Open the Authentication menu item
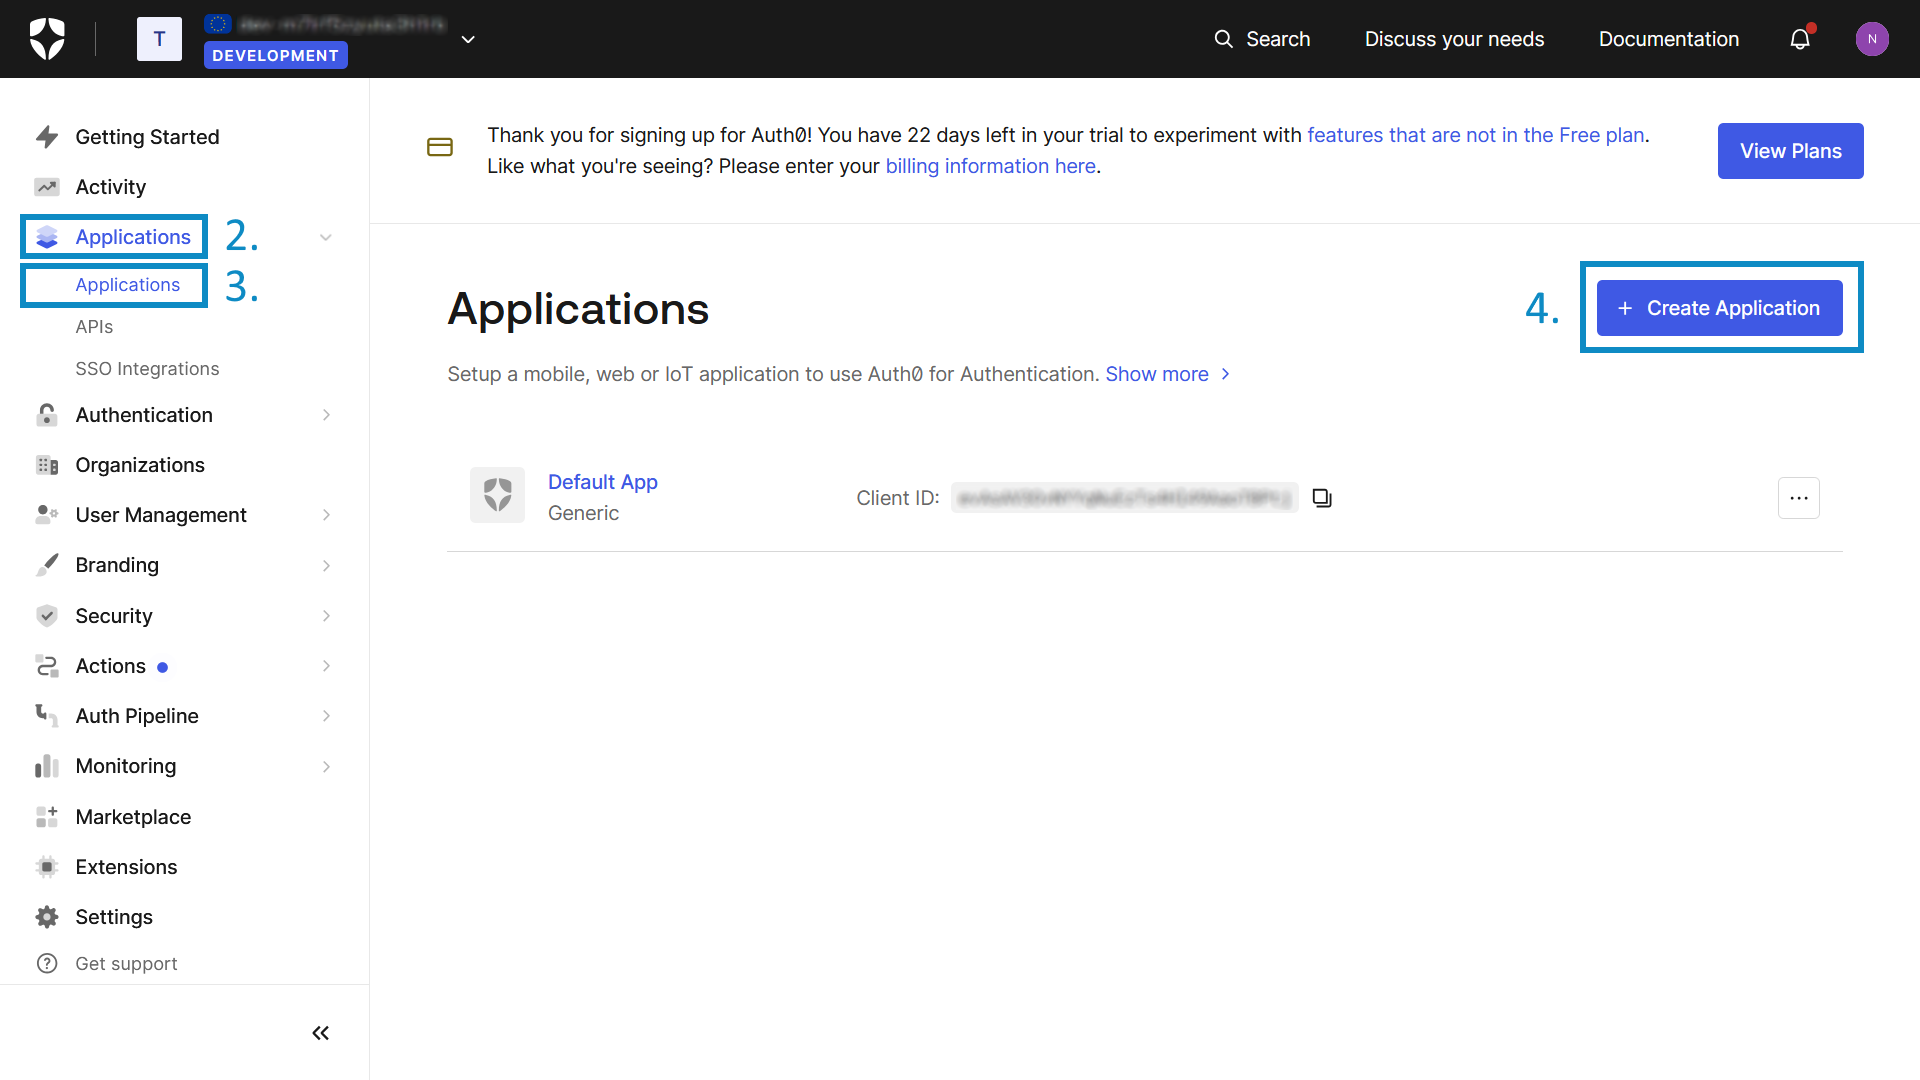 tap(144, 415)
